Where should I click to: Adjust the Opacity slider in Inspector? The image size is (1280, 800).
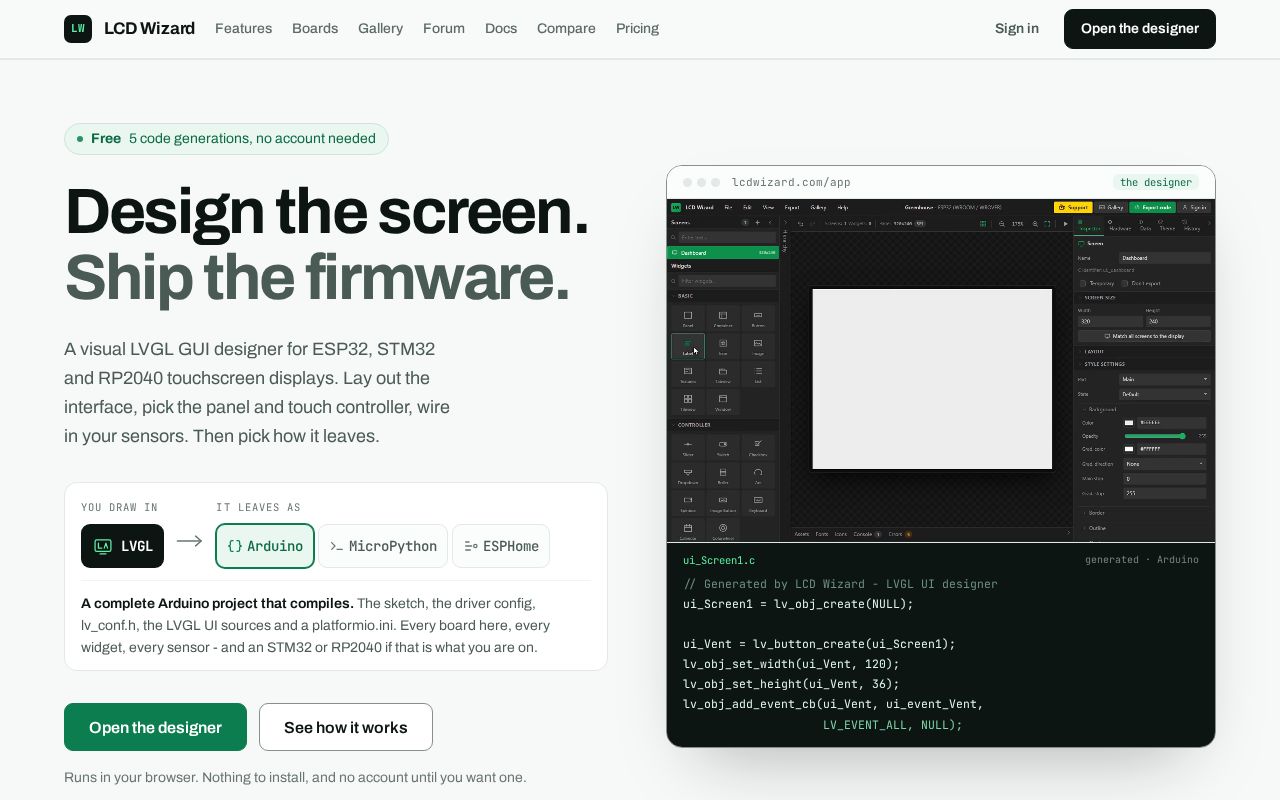coord(1155,436)
